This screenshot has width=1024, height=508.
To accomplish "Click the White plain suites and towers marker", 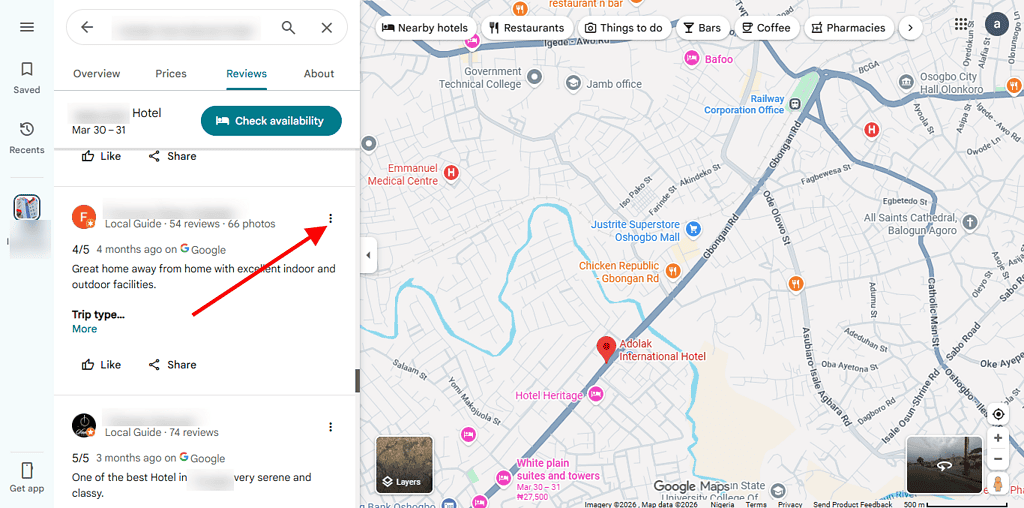I will pos(504,477).
